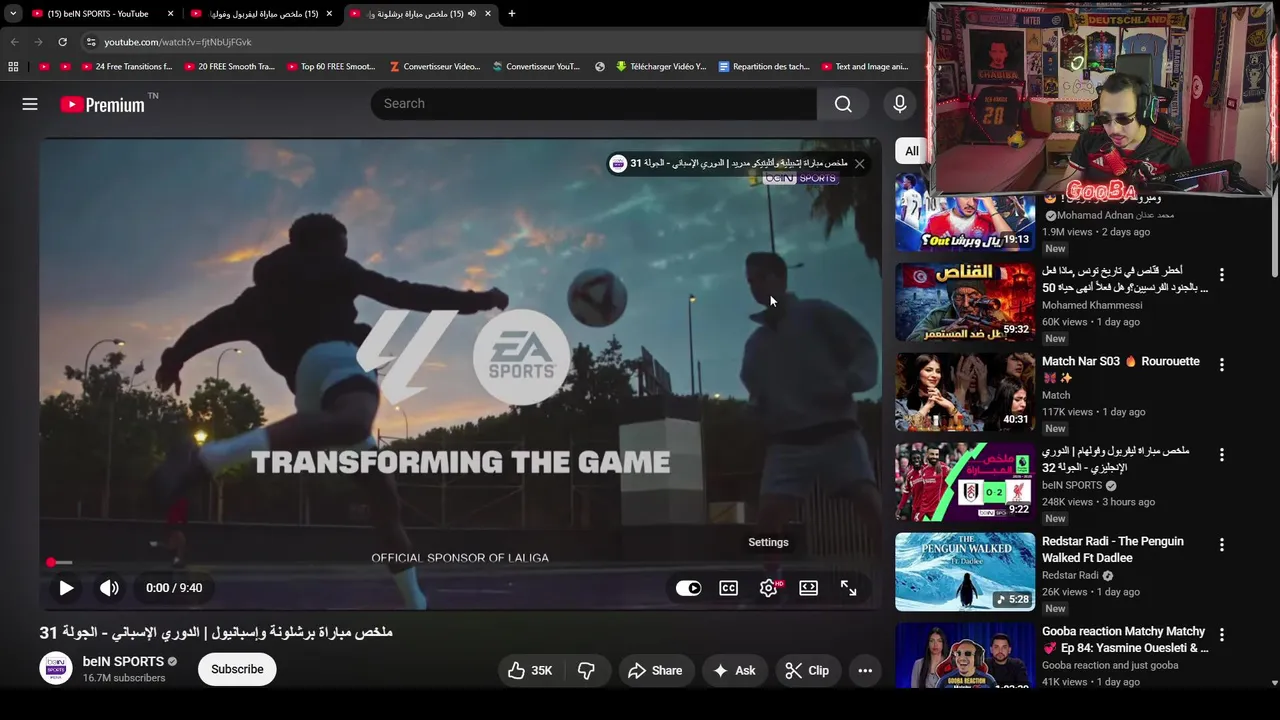Screen dimensions: 1280x720
Task: Click the video progress bar
Action: click(x=460, y=563)
